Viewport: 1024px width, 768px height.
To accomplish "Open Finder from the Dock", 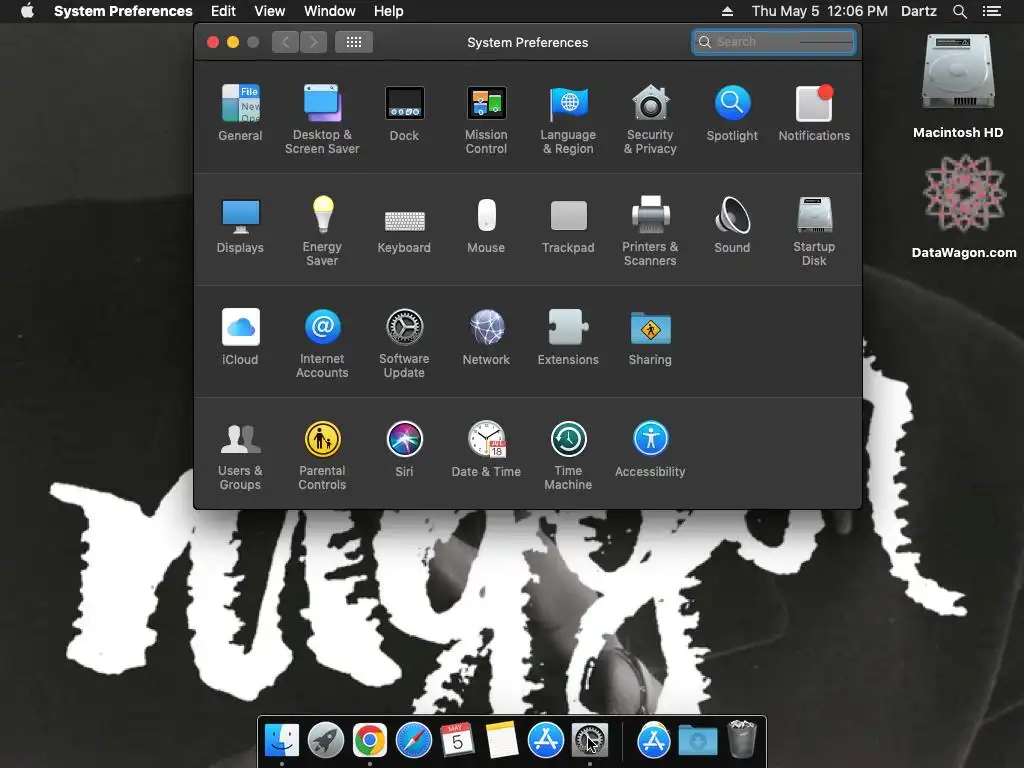I will pos(282,740).
